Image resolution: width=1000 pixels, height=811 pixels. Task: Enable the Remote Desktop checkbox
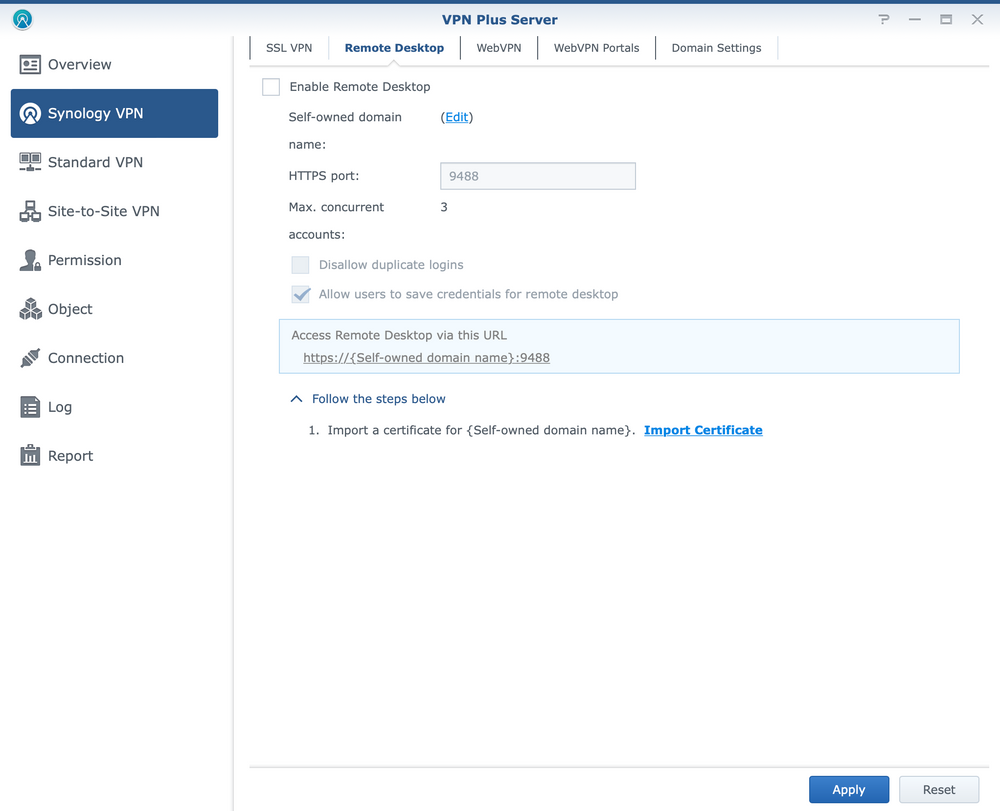click(x=271, y=87)
